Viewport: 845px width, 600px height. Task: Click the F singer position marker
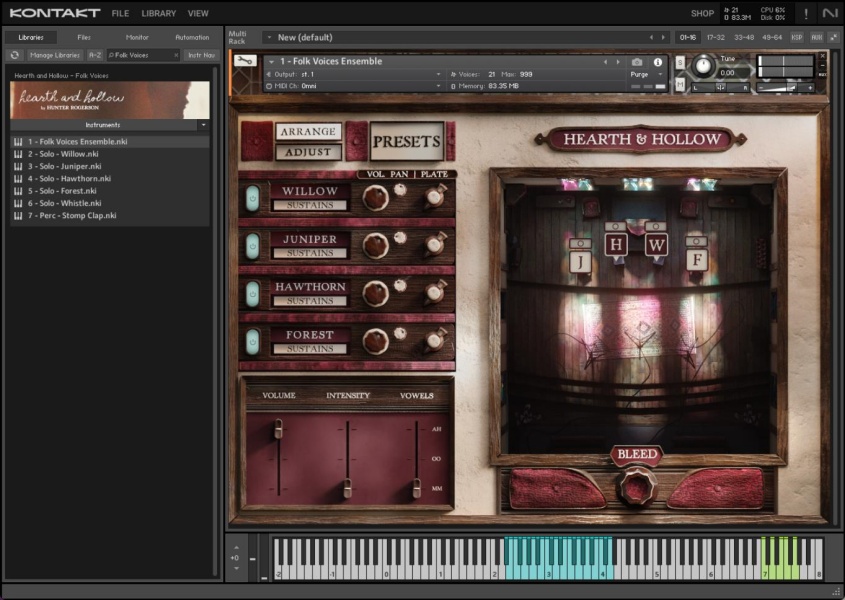point(696,261)
